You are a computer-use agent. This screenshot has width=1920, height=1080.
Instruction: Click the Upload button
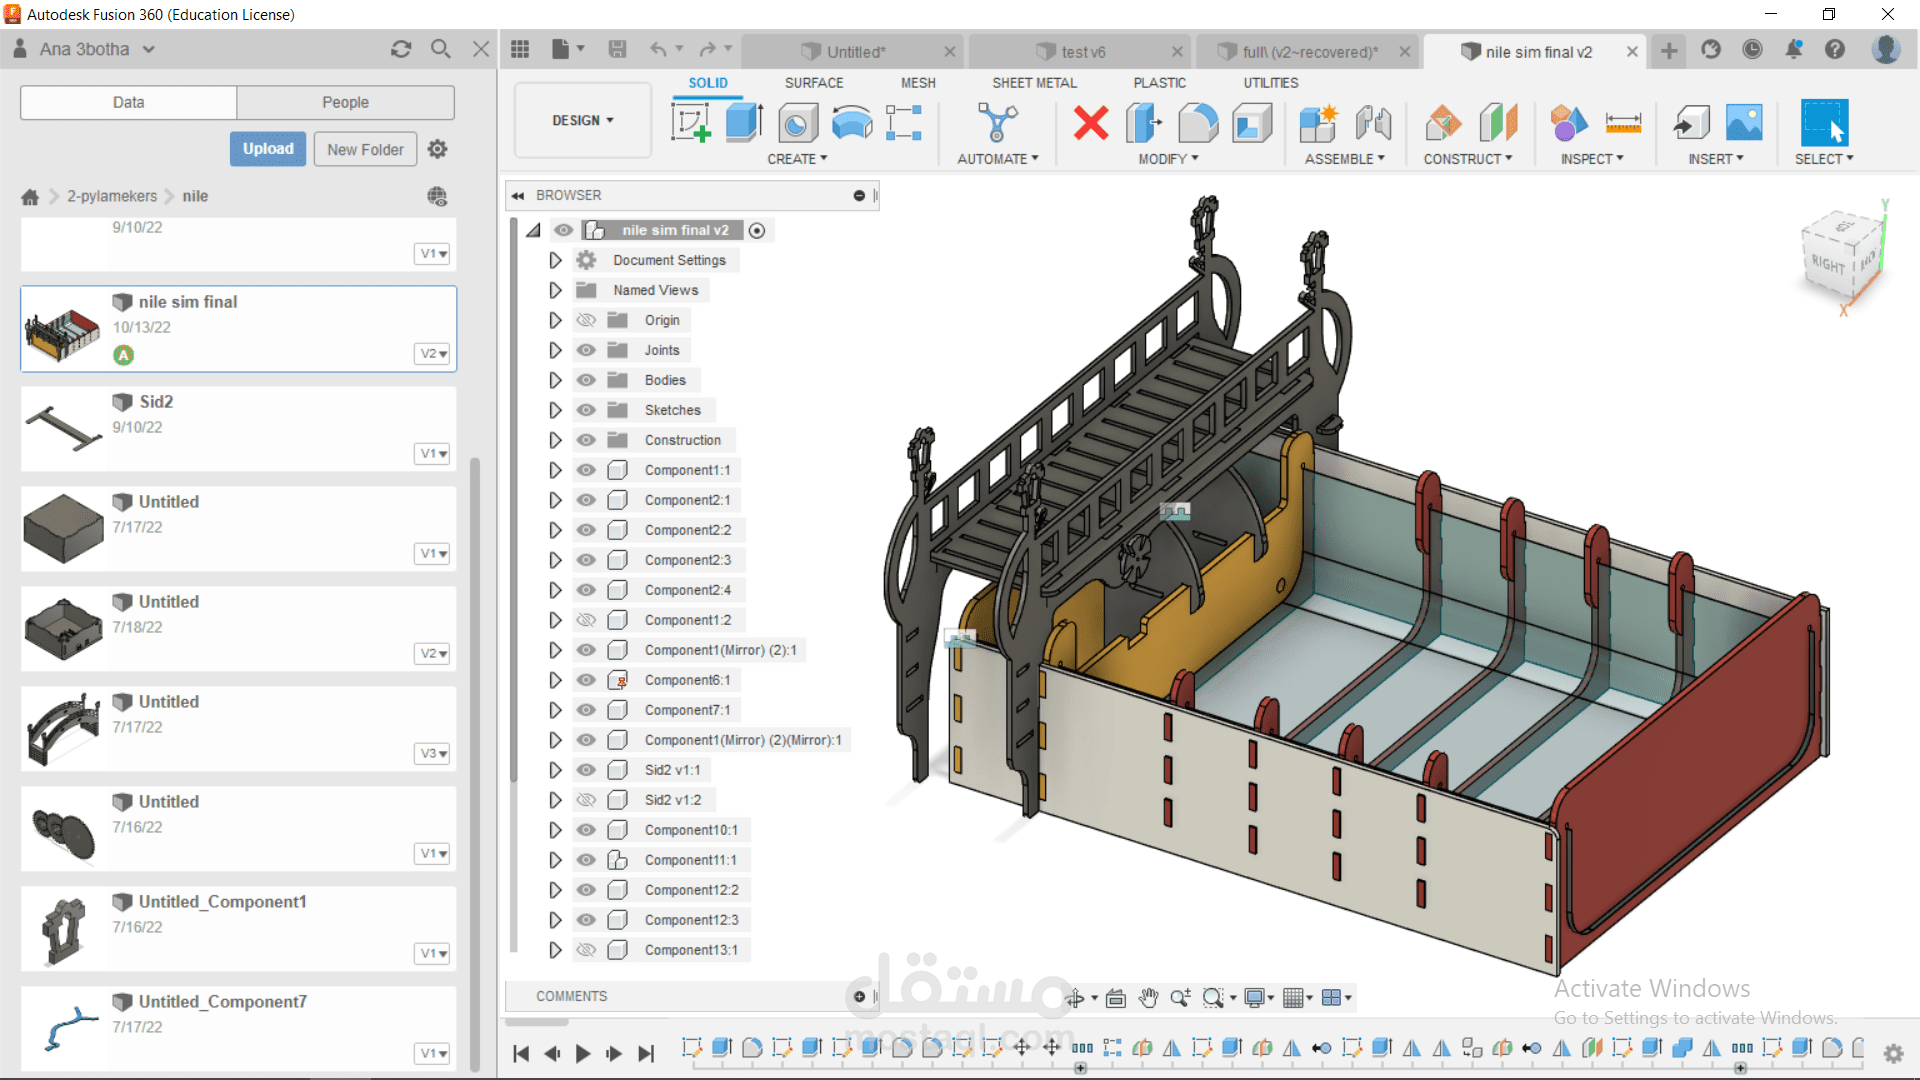[x=268, y=149]
